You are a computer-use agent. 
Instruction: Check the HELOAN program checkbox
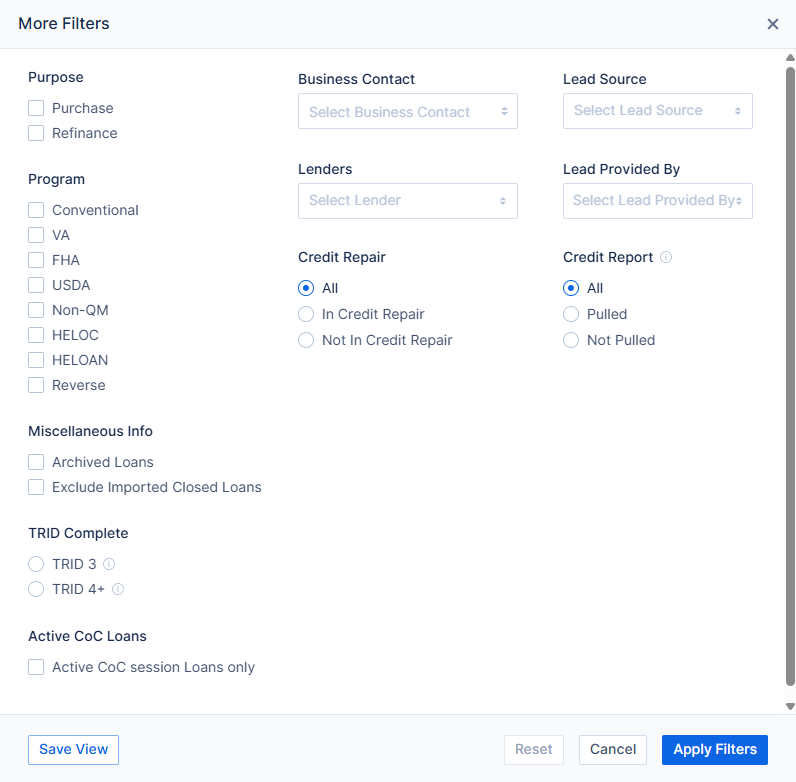pyautogui.click(x=36, y=360)
